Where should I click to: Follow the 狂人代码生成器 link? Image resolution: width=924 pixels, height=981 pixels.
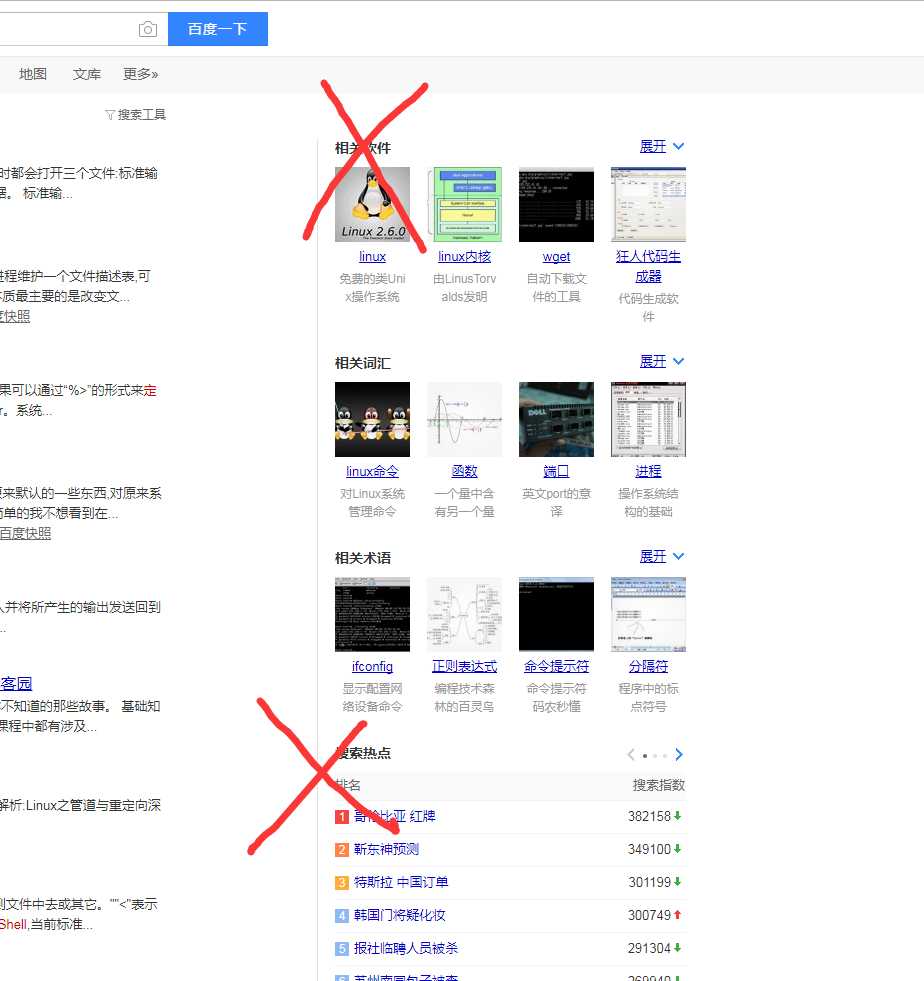(648, 267)
